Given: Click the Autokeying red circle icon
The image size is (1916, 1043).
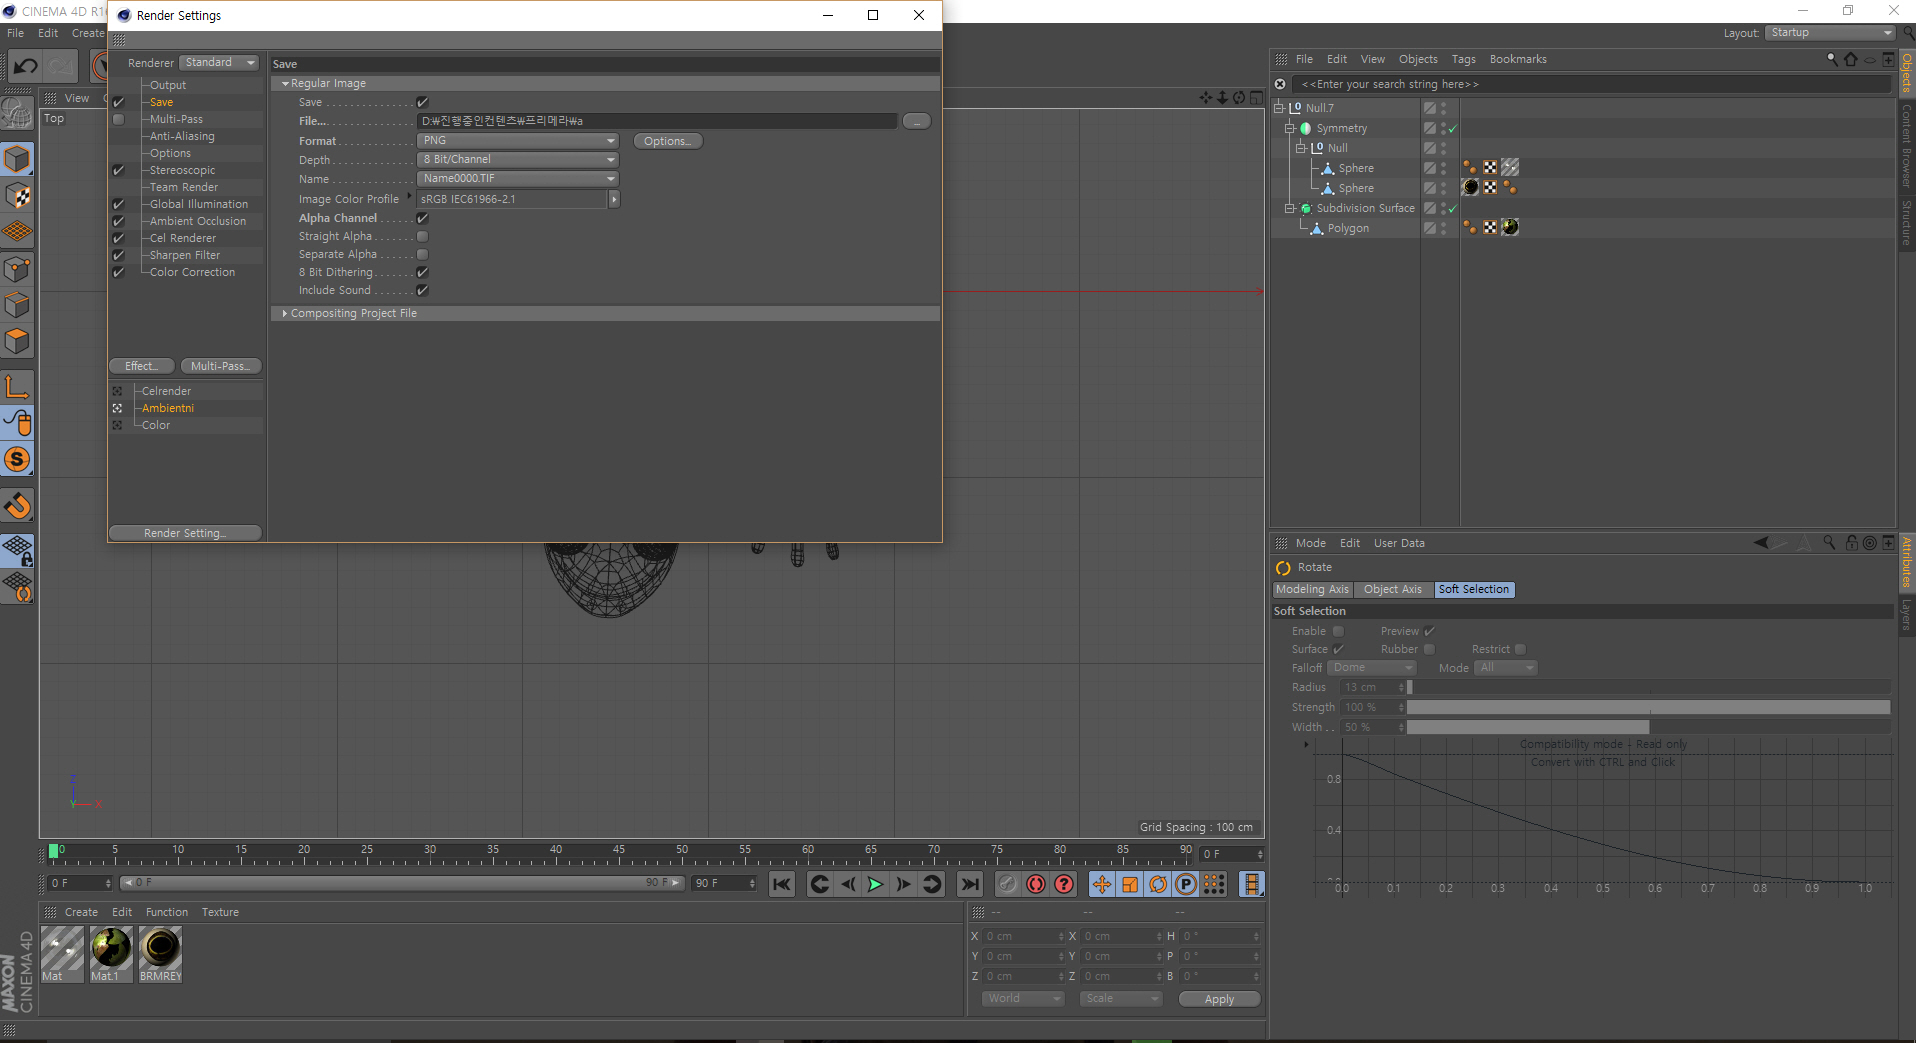Looking at the screenshot, I should pos(1036,884).
